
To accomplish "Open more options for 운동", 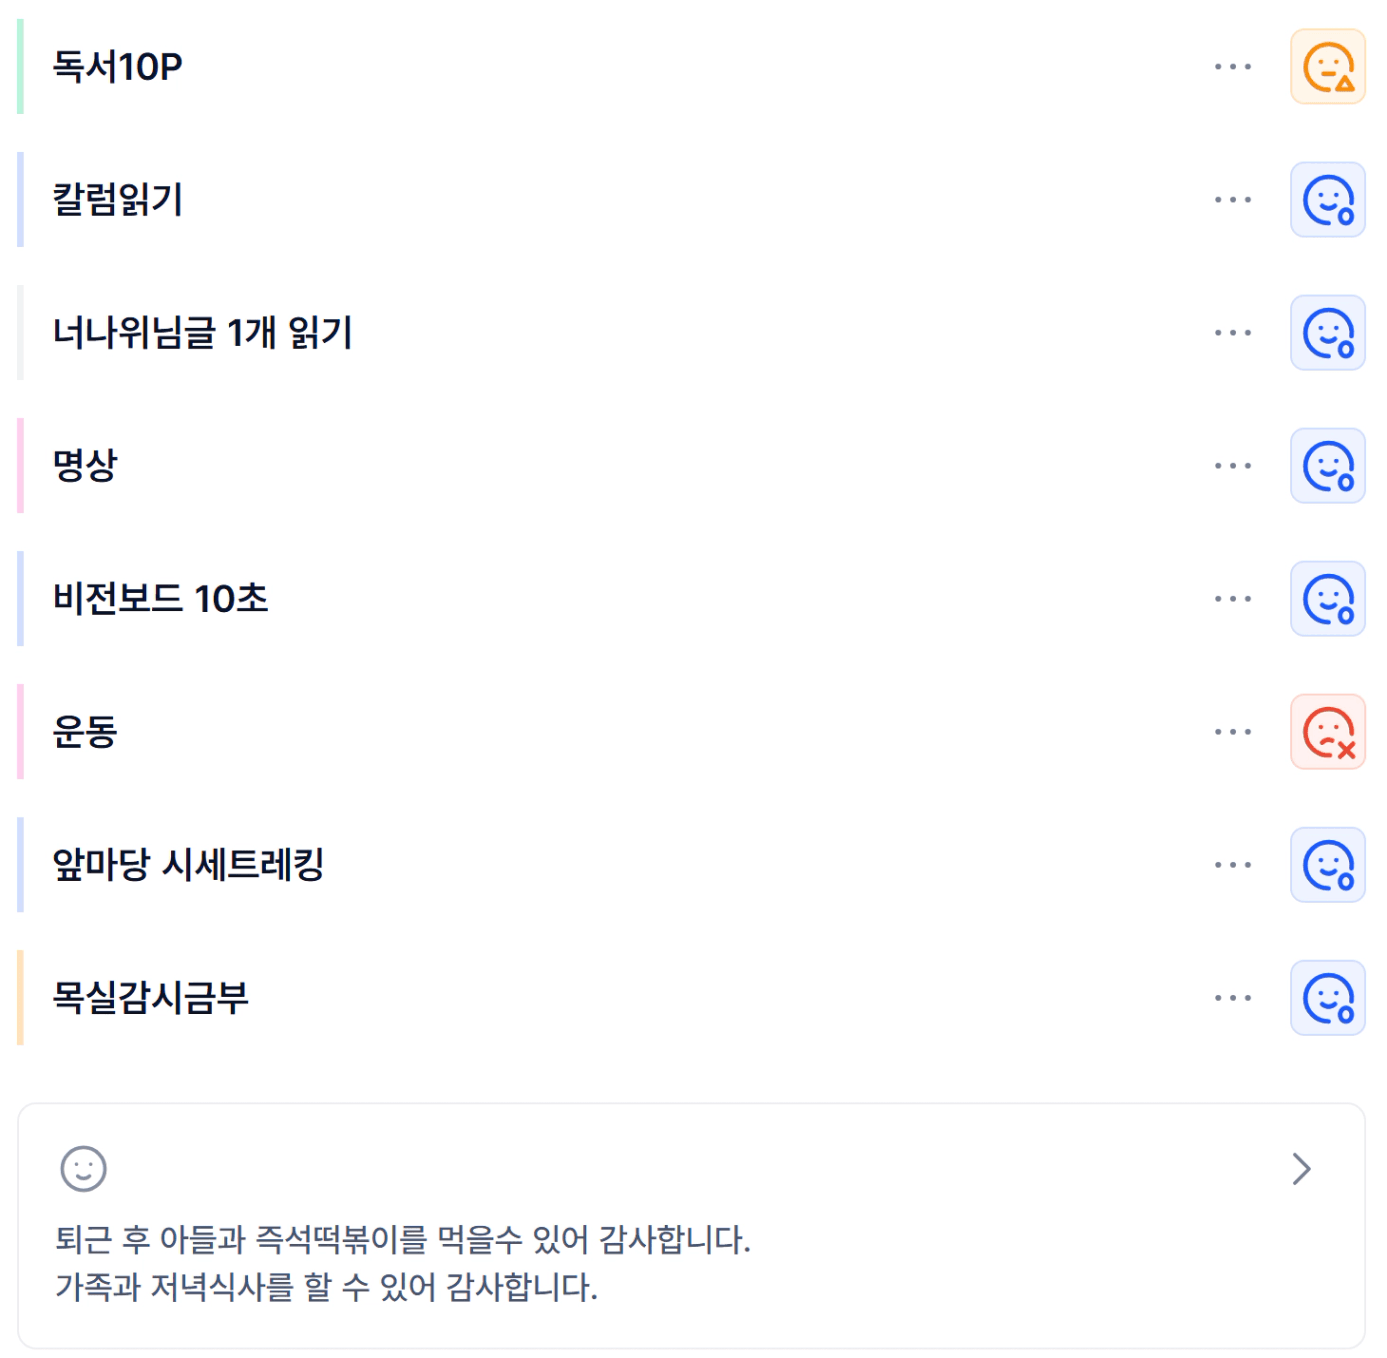I will [1232, 732].
